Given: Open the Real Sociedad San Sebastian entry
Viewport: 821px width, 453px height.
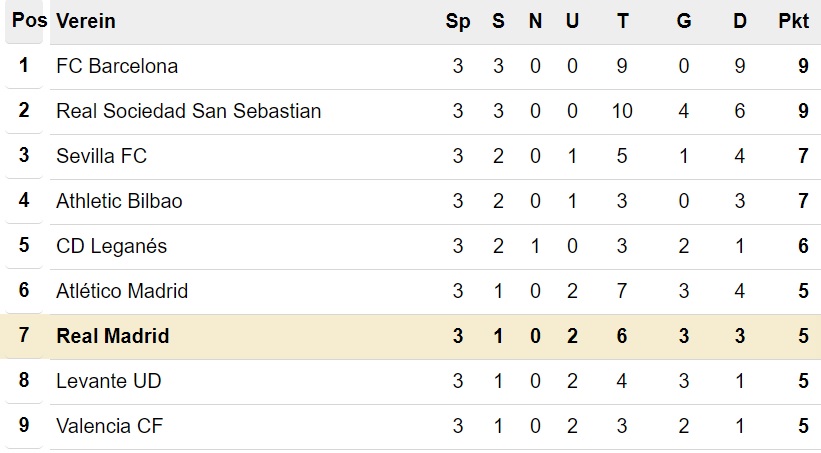Looking at the screenshot, I should 188,111.
